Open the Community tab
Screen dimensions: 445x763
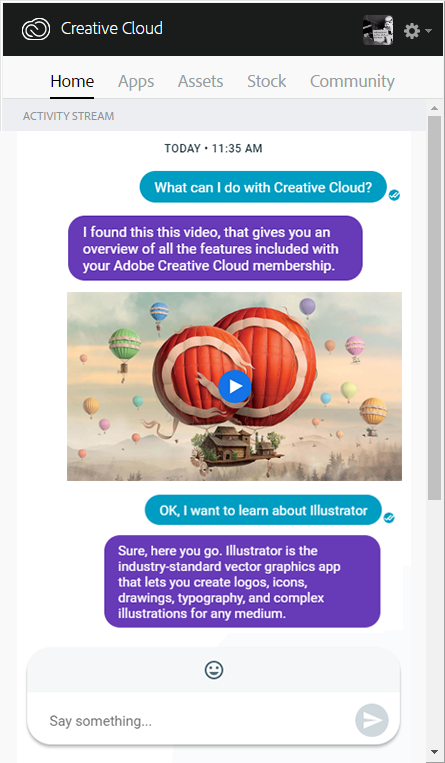pyautogui.click(x=352, y=81)
